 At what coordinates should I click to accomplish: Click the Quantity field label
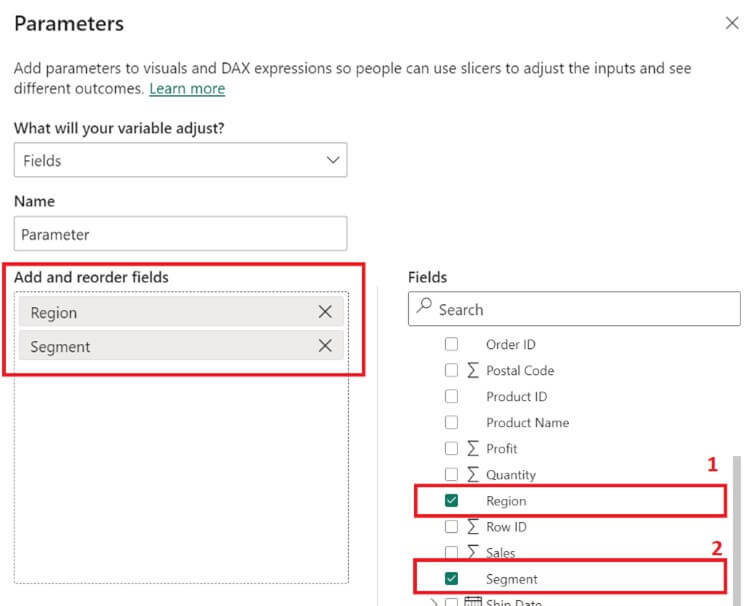[x=511, y=475]
